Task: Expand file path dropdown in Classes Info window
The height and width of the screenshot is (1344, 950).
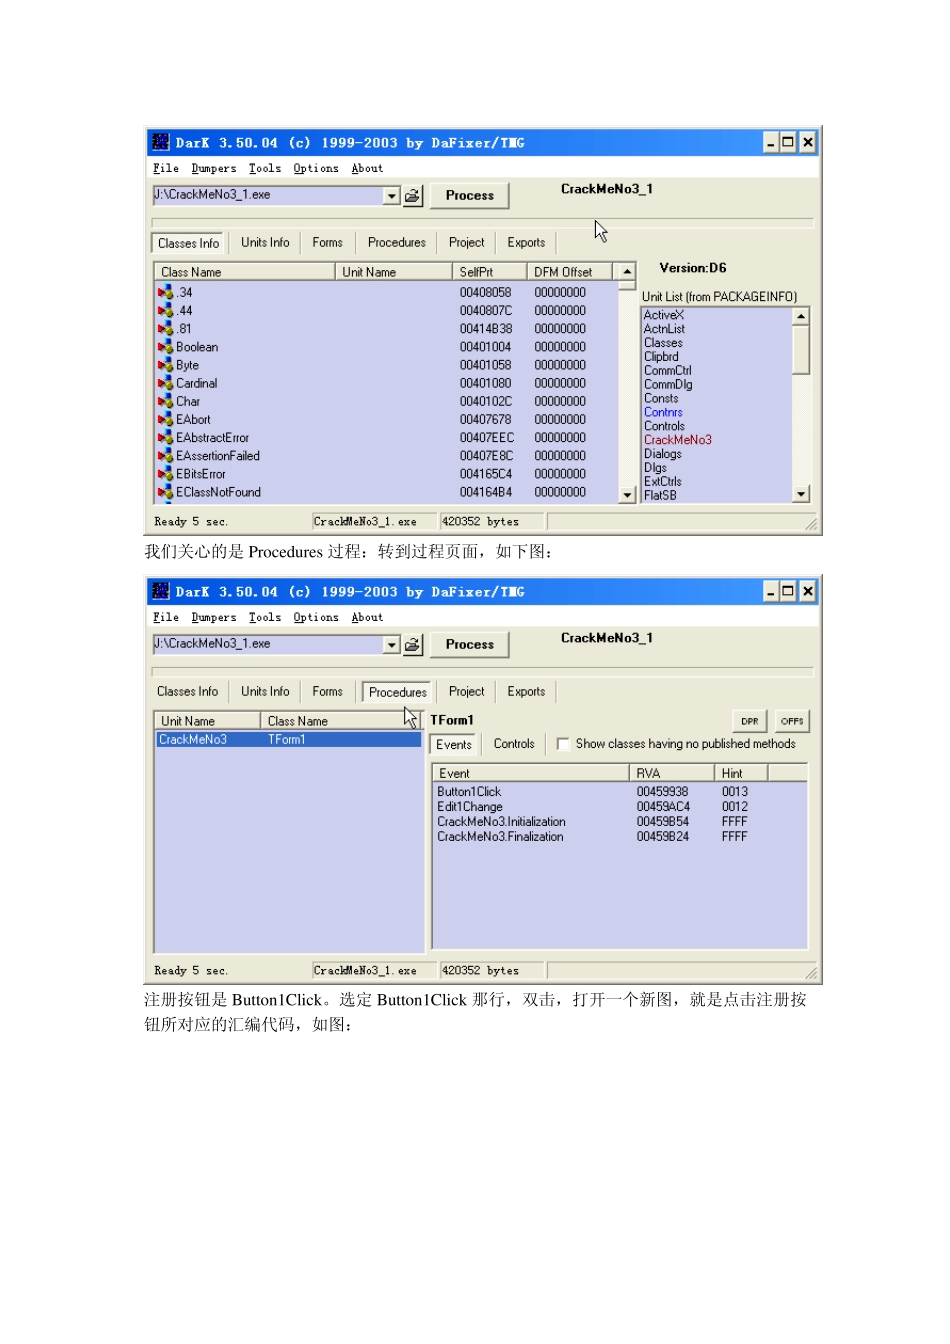Action: point(391,196)
